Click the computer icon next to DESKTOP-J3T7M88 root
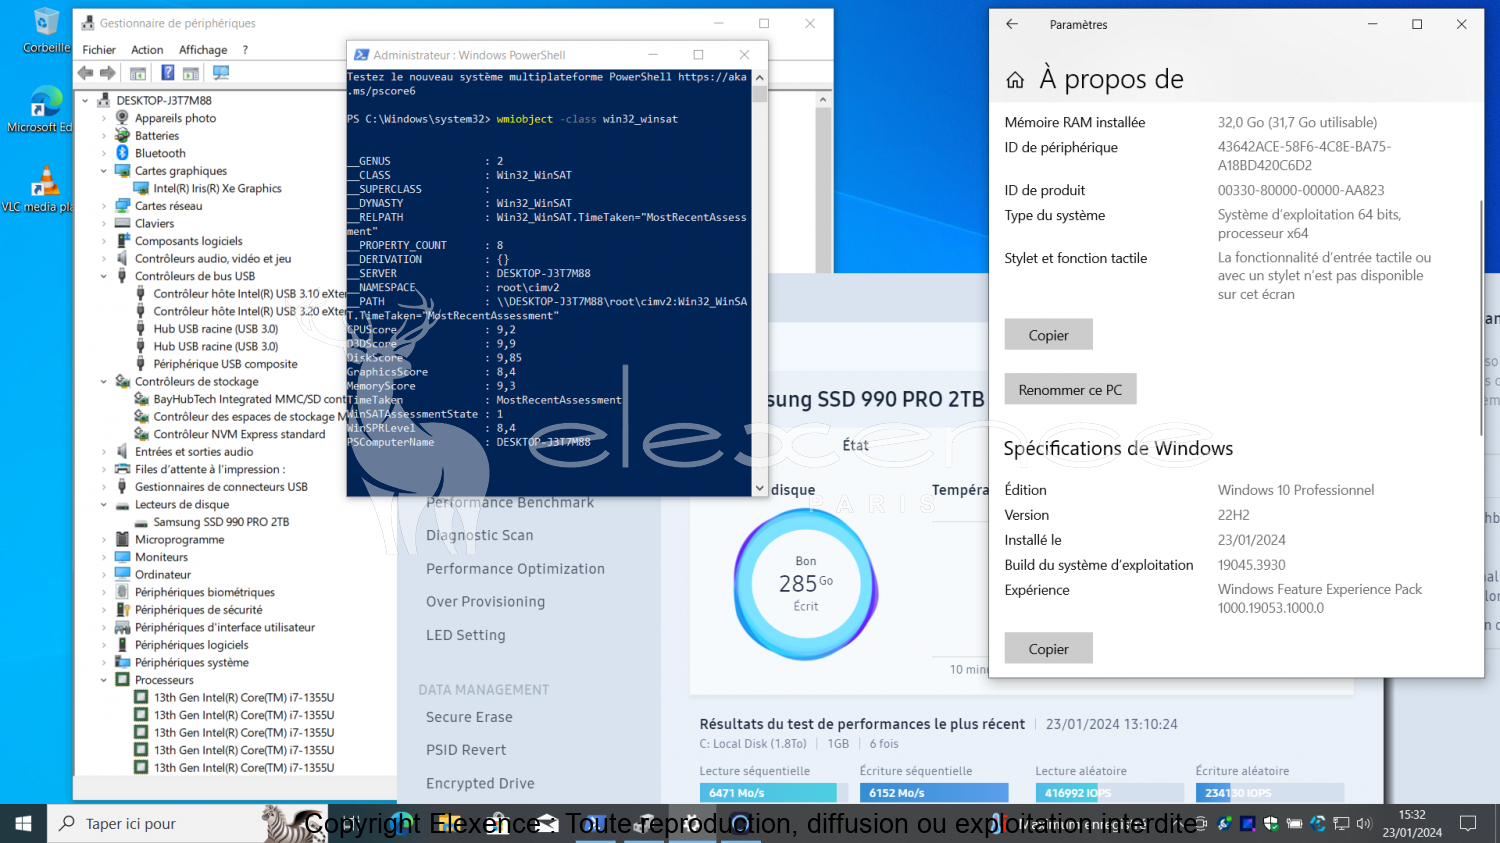Image resolution: width=1500 pixels, height=843 pixels. 104,100
